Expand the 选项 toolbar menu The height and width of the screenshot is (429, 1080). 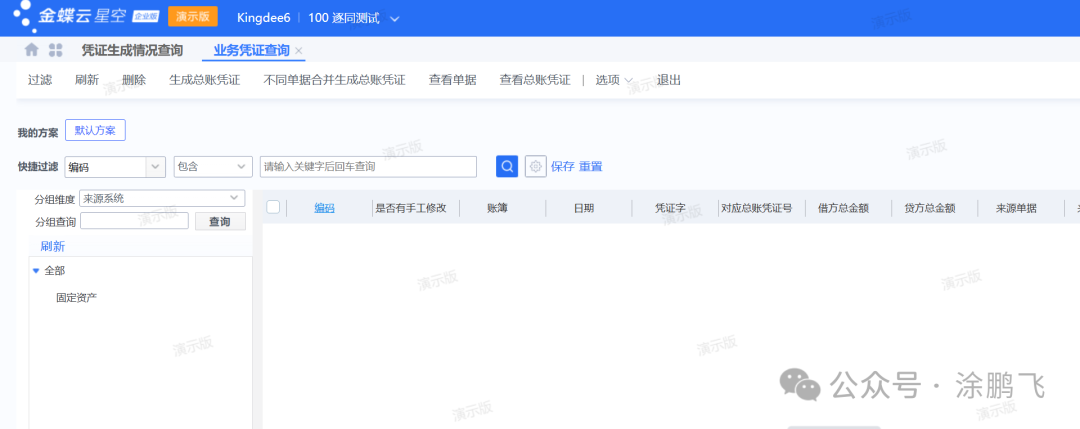point(613,80)
